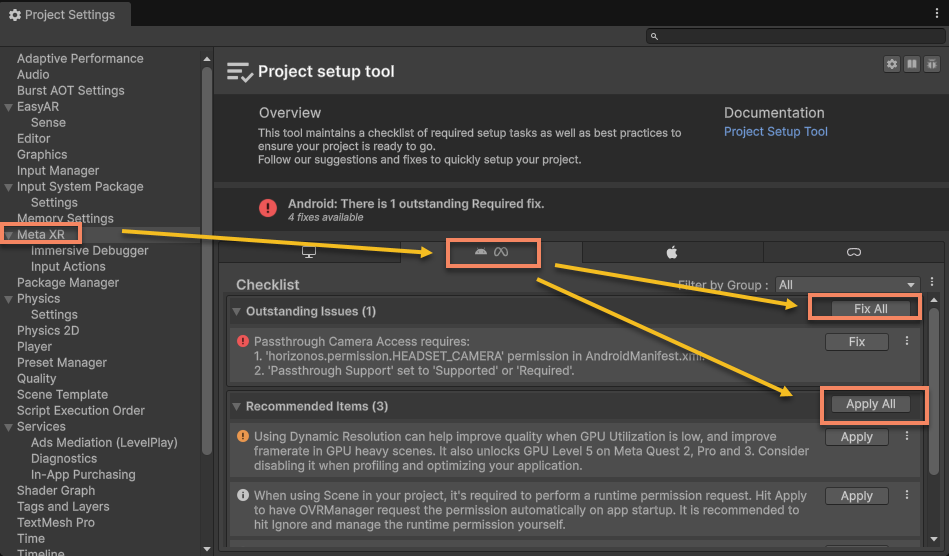Click the warning icon for Dynamic Resolution
This screenshot has width=949, height=556.
tap(243, 436)
